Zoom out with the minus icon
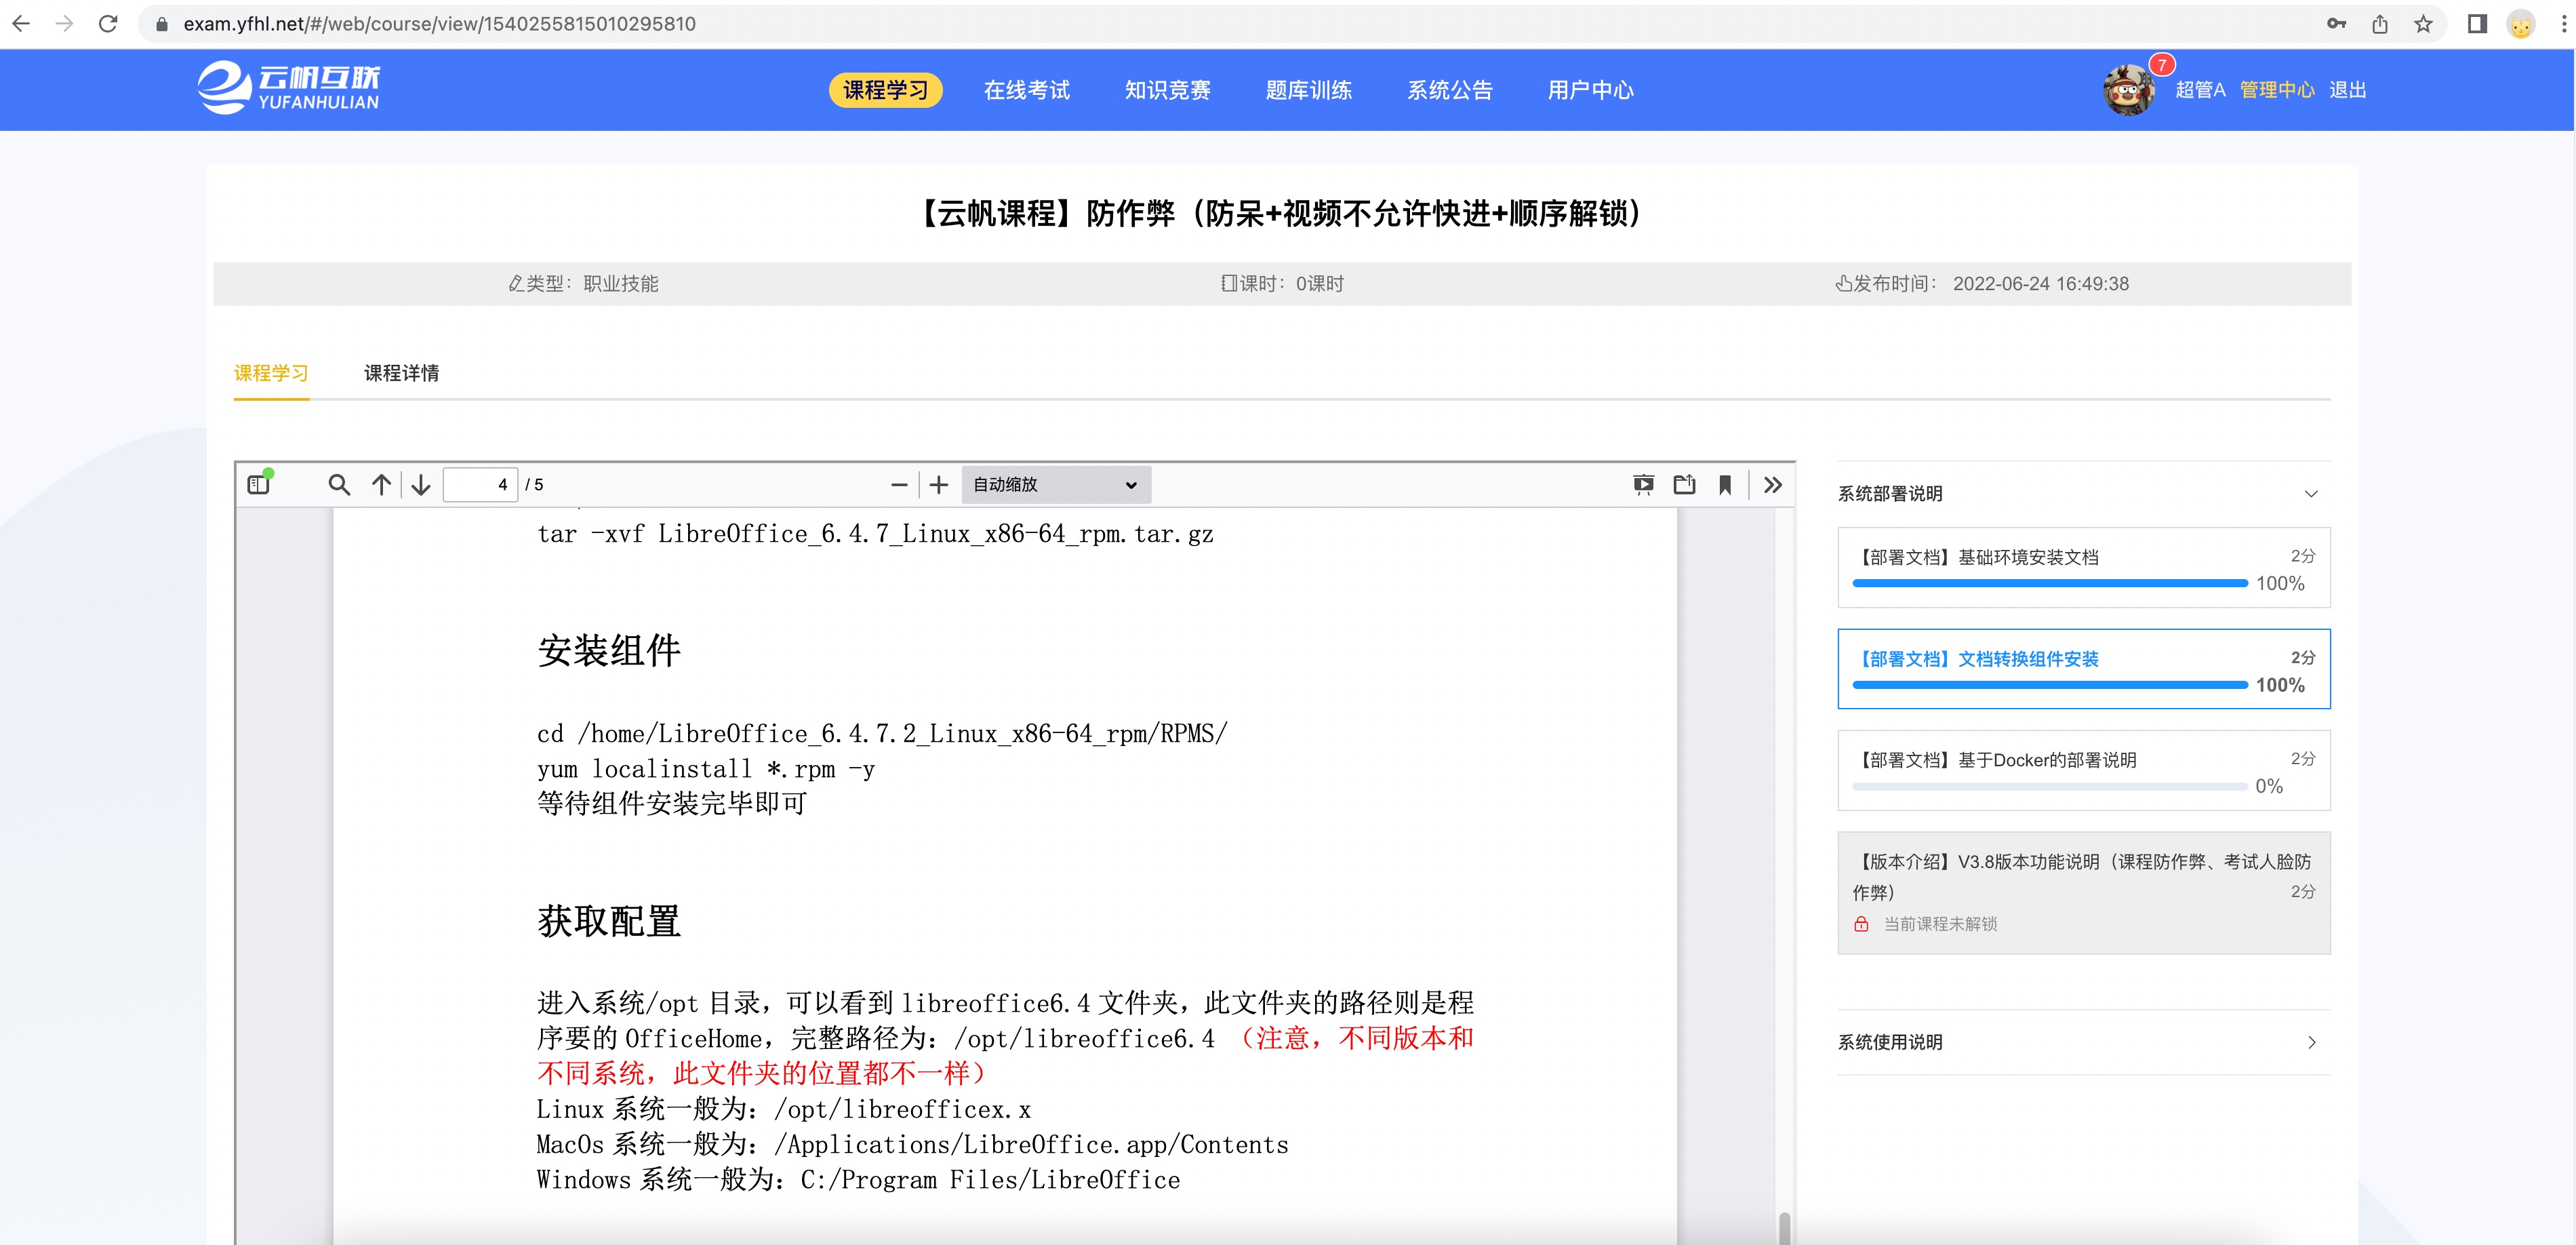This screenshot has width=2576, height=1245. coord(899,485)
